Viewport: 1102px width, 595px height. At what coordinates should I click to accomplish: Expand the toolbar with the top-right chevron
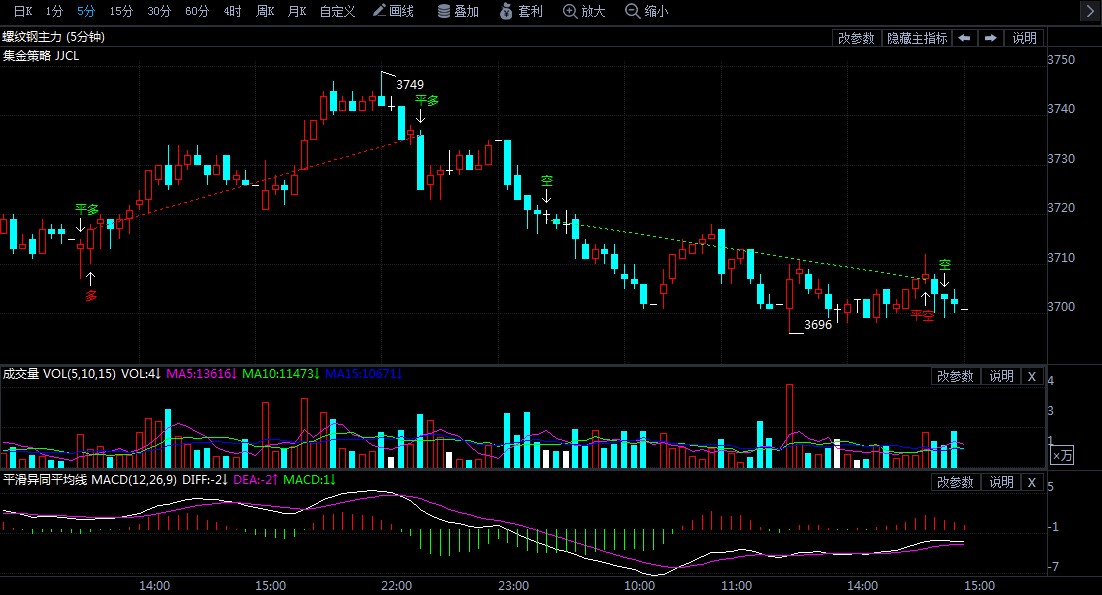[1089, 12]
